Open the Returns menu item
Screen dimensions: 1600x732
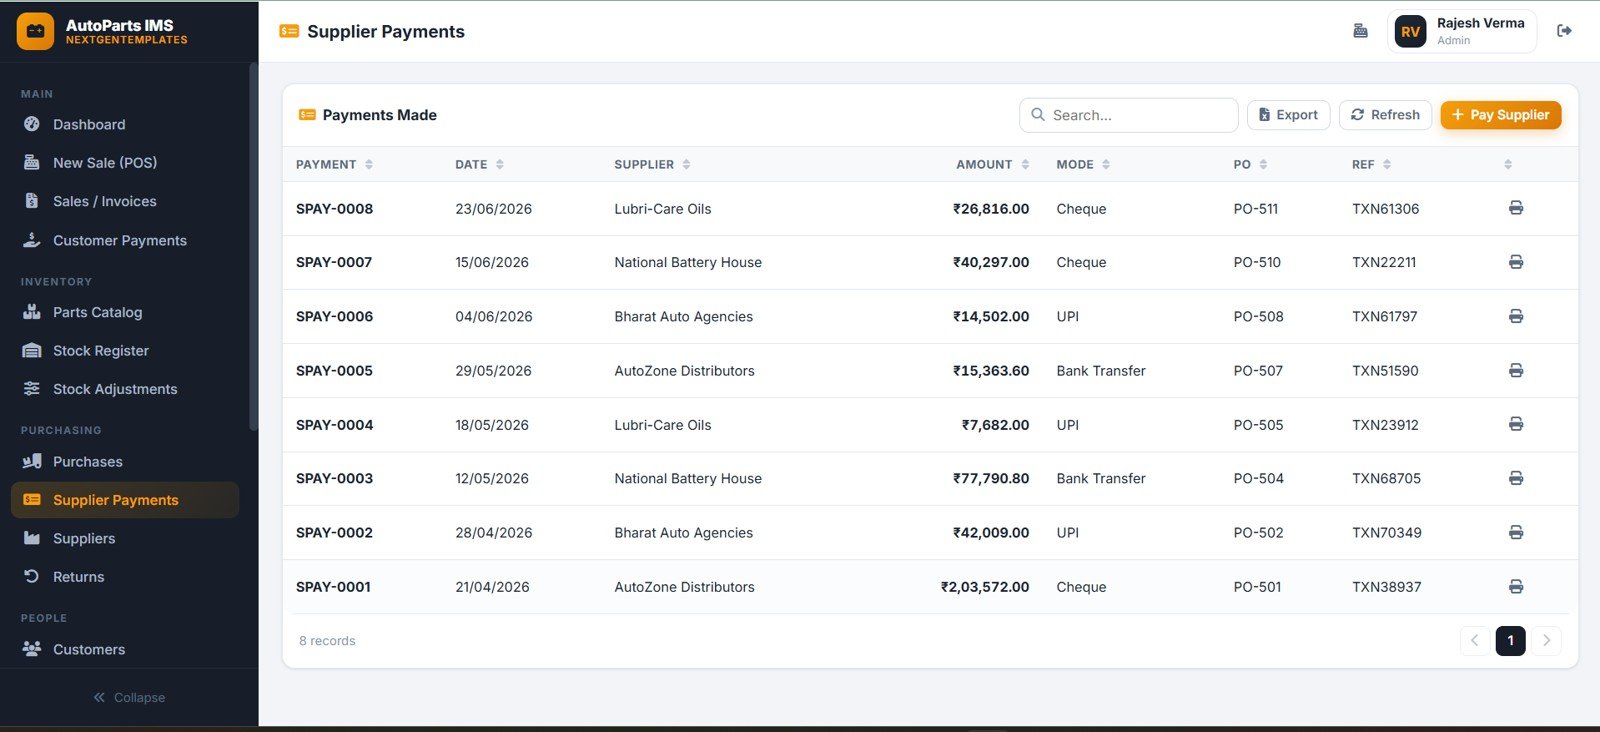point(125,576)
